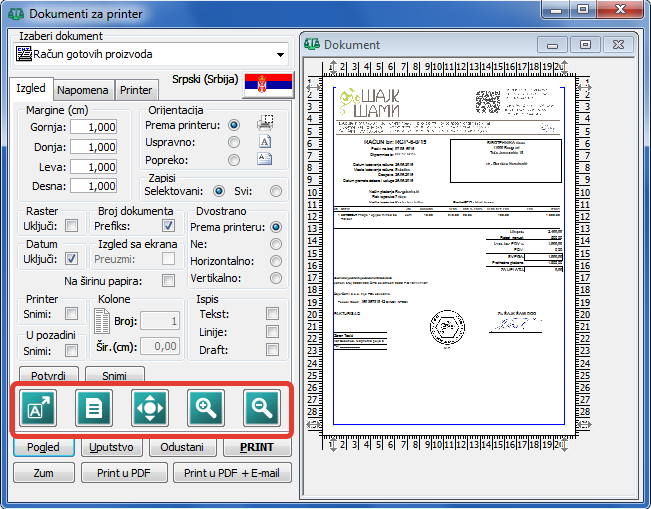Select Dvostrano Ne radio button
This screenshot has height=509, width=651.
coord(276,244)
